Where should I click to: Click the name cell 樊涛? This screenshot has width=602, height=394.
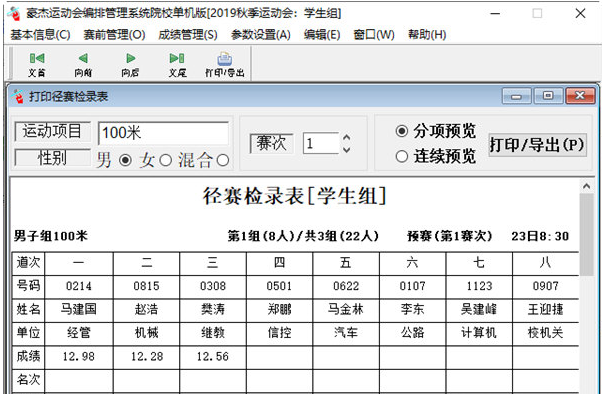point(213,310)
